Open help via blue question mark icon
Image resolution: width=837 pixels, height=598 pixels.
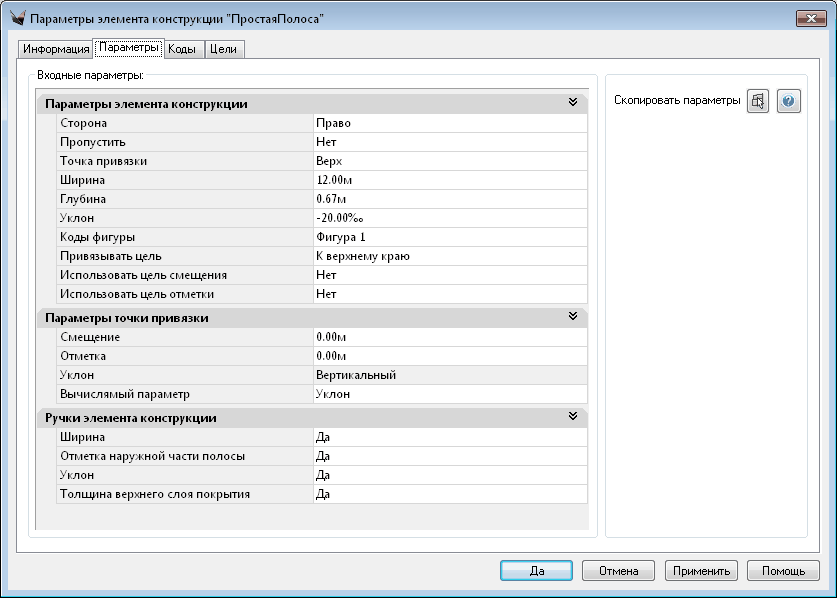pos(789,101)
